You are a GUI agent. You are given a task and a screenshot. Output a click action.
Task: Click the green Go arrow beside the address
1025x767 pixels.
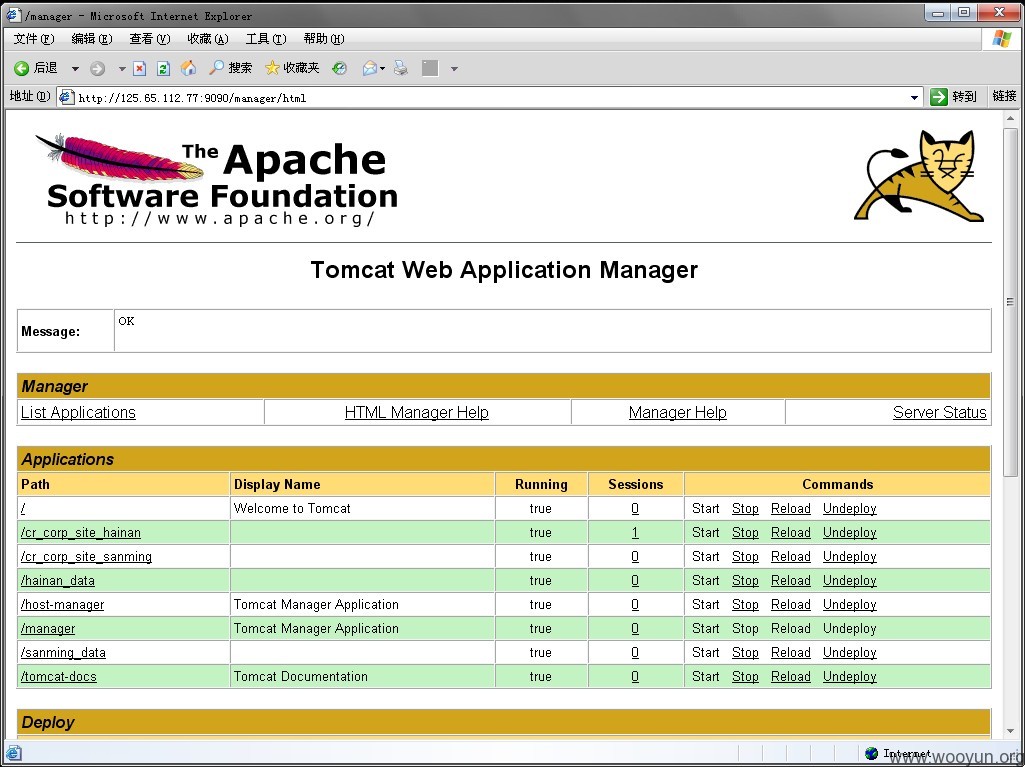click(939, 97)
